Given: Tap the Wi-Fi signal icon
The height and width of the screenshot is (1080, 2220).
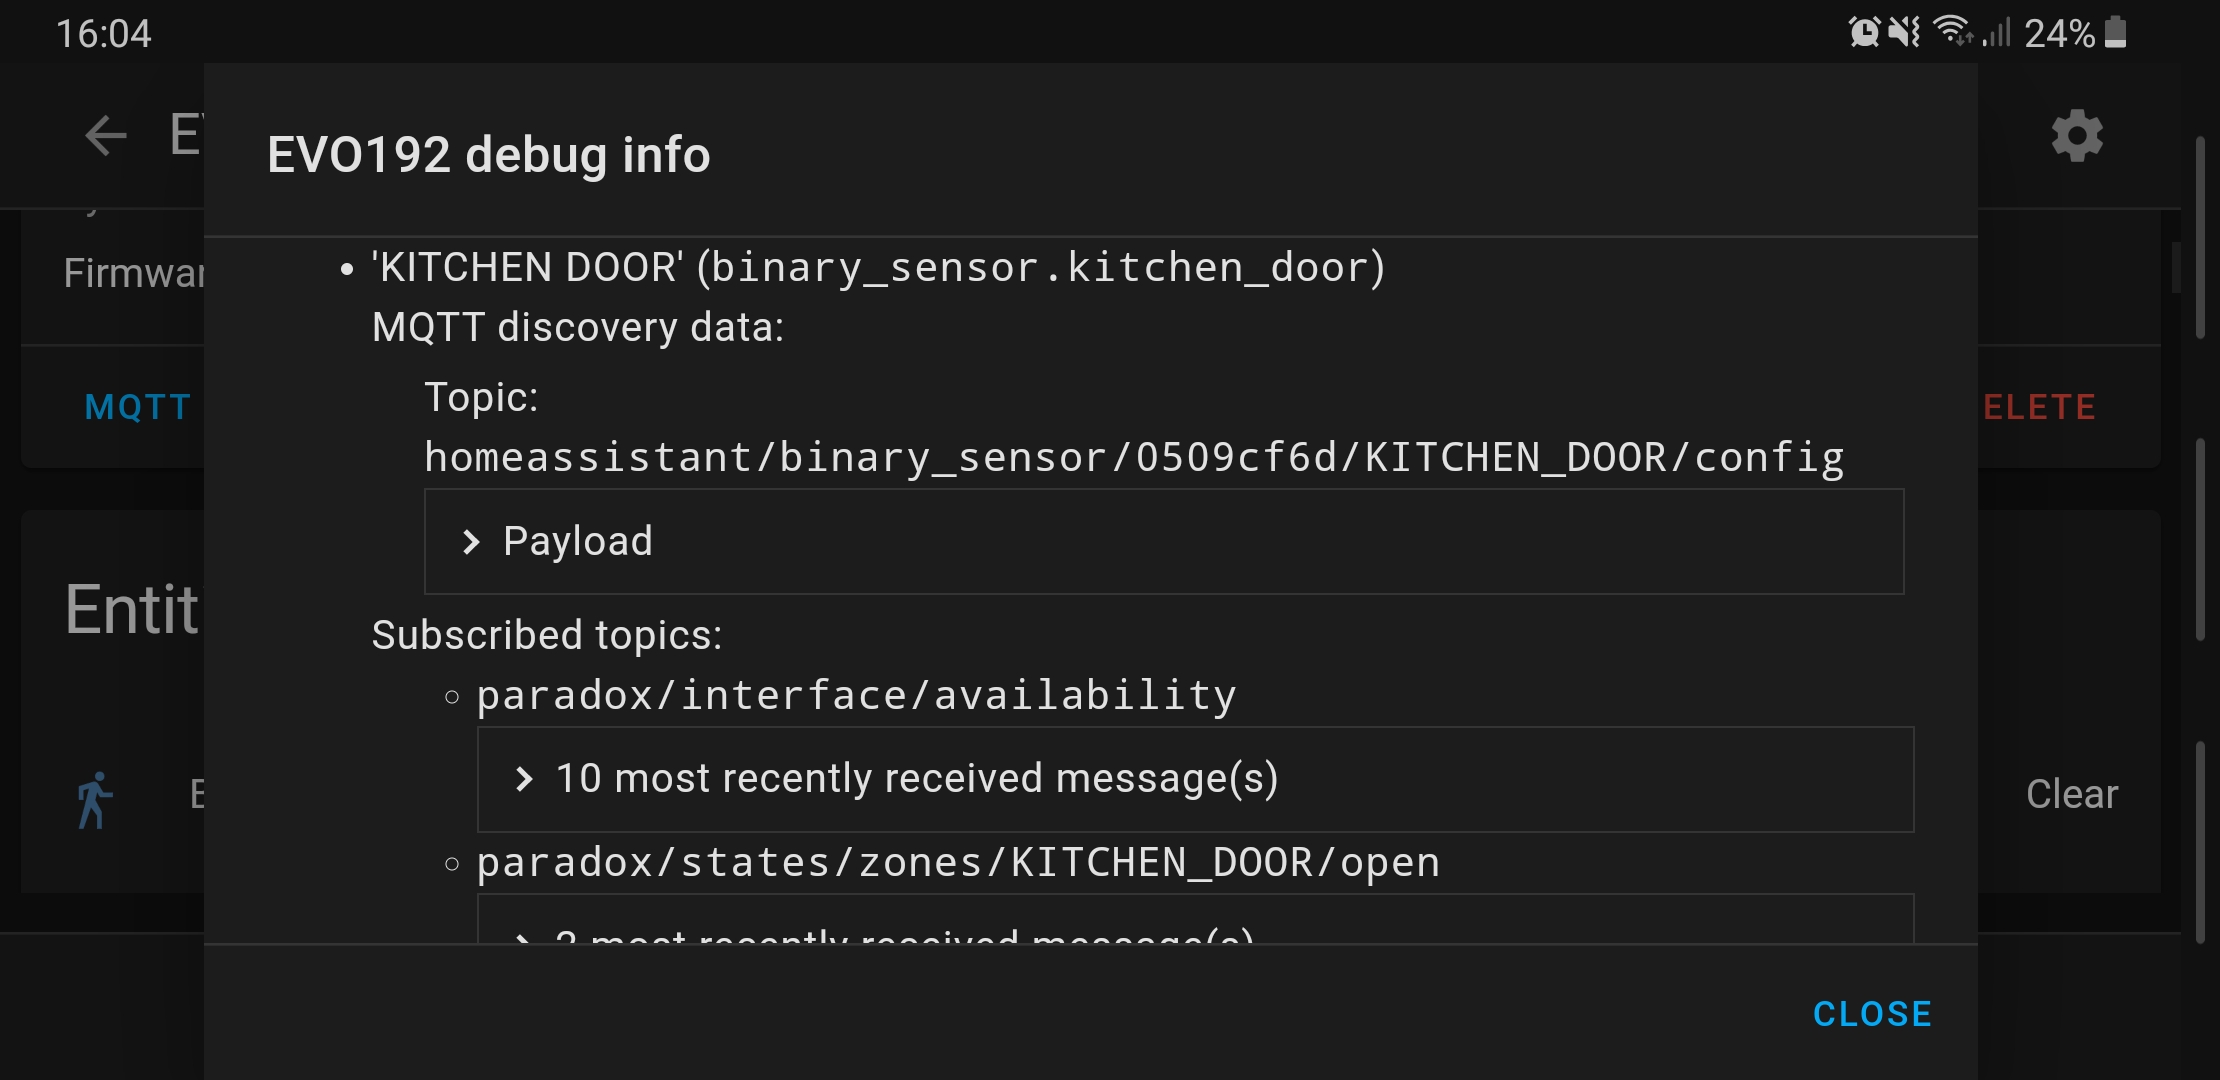Looking at the screenshot, I should coord(1953,33).
